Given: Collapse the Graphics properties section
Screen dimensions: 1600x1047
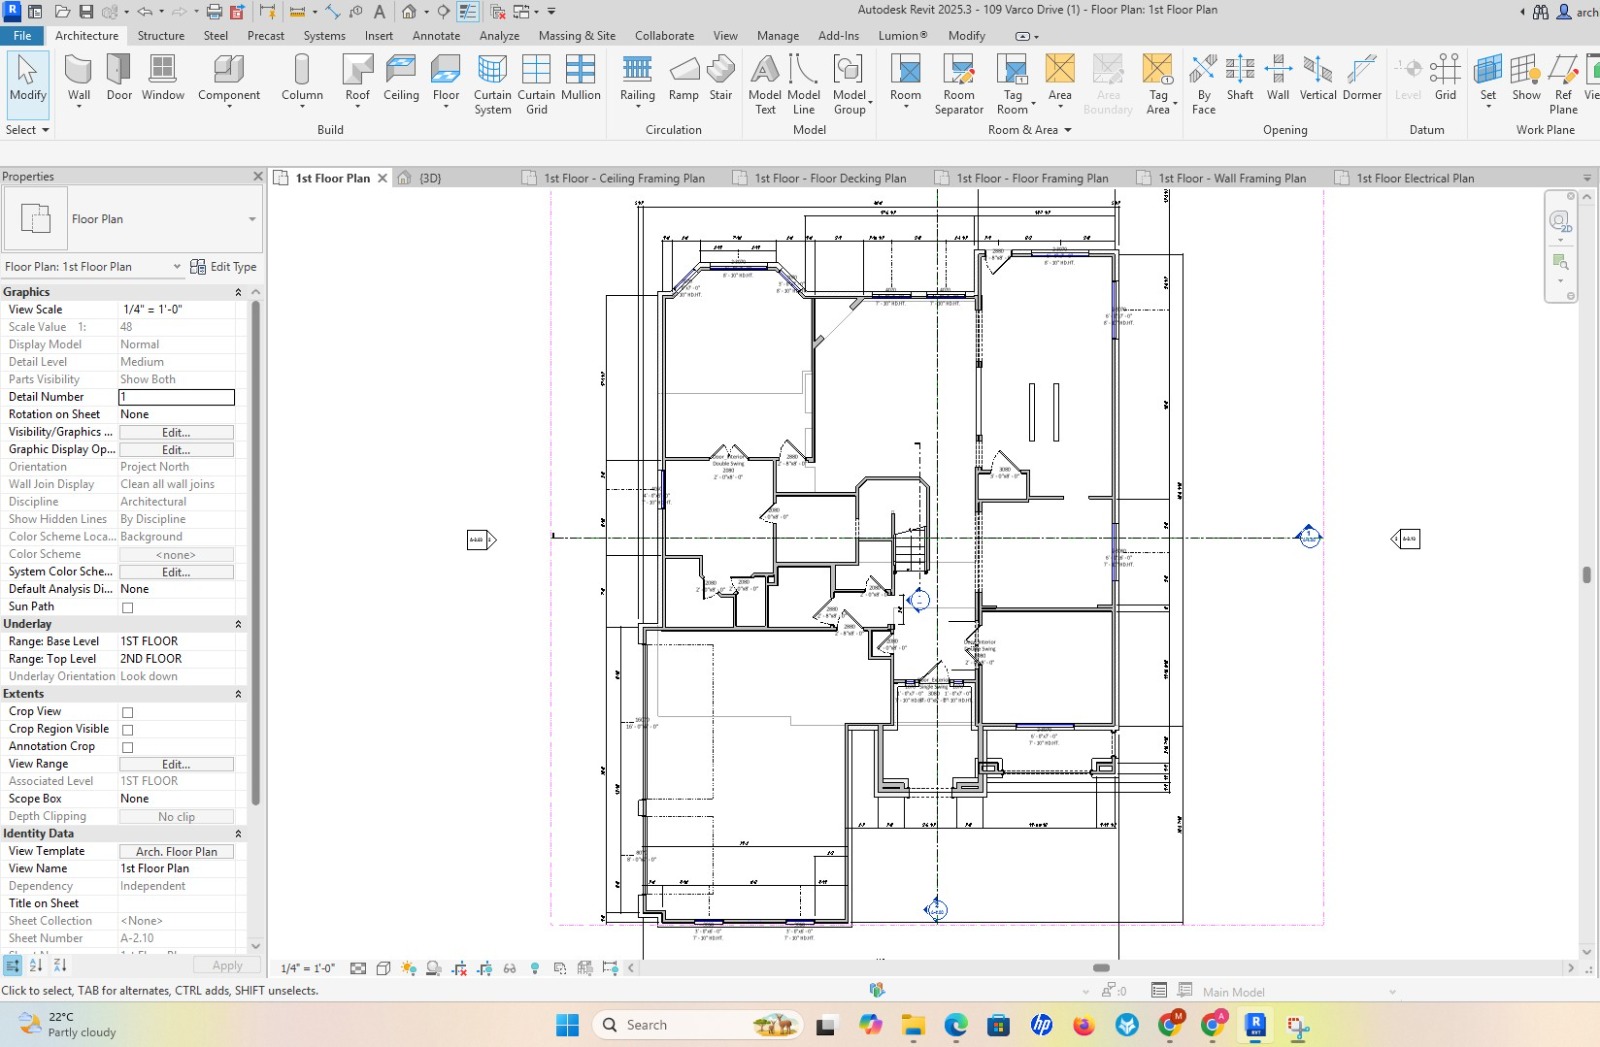Looking at the screenshot, I should coord(238,292).
